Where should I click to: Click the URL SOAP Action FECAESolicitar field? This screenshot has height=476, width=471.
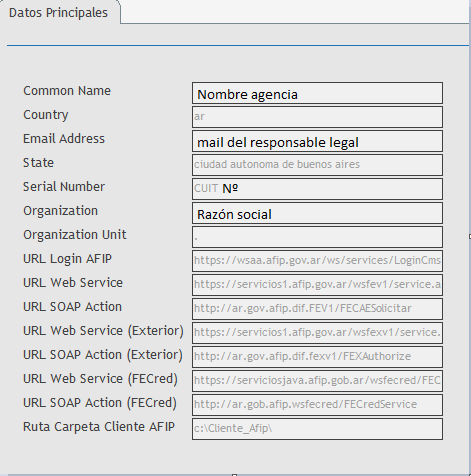317,309
